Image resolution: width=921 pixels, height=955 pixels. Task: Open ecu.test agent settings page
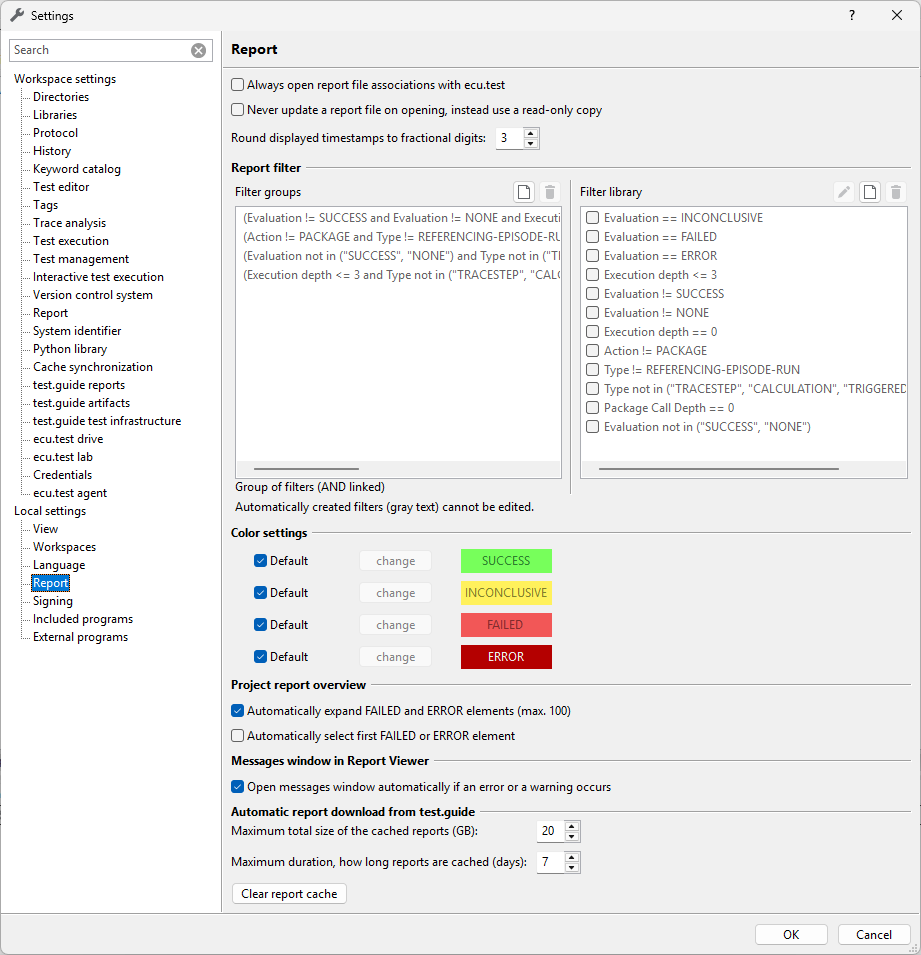(70, 493)
